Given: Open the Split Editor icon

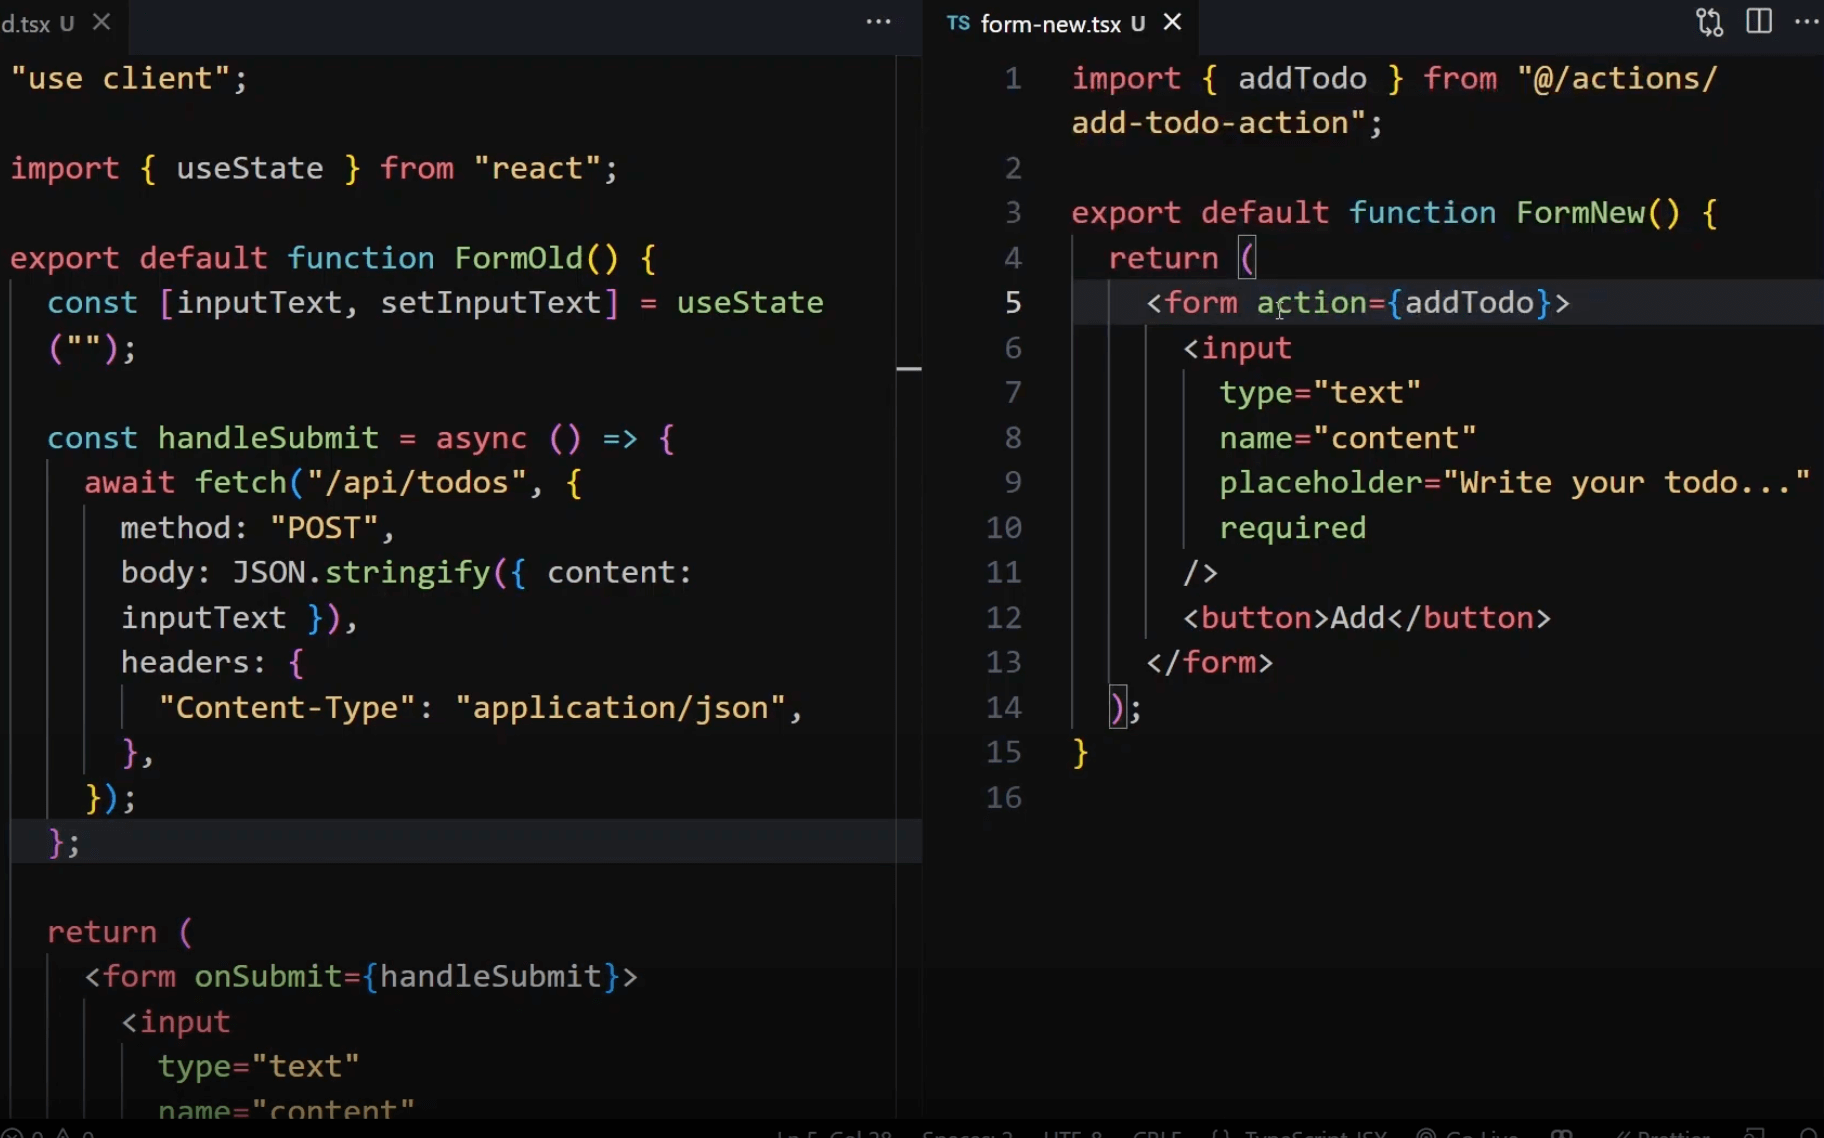Looking at the screenshot, I should 1759,21.
